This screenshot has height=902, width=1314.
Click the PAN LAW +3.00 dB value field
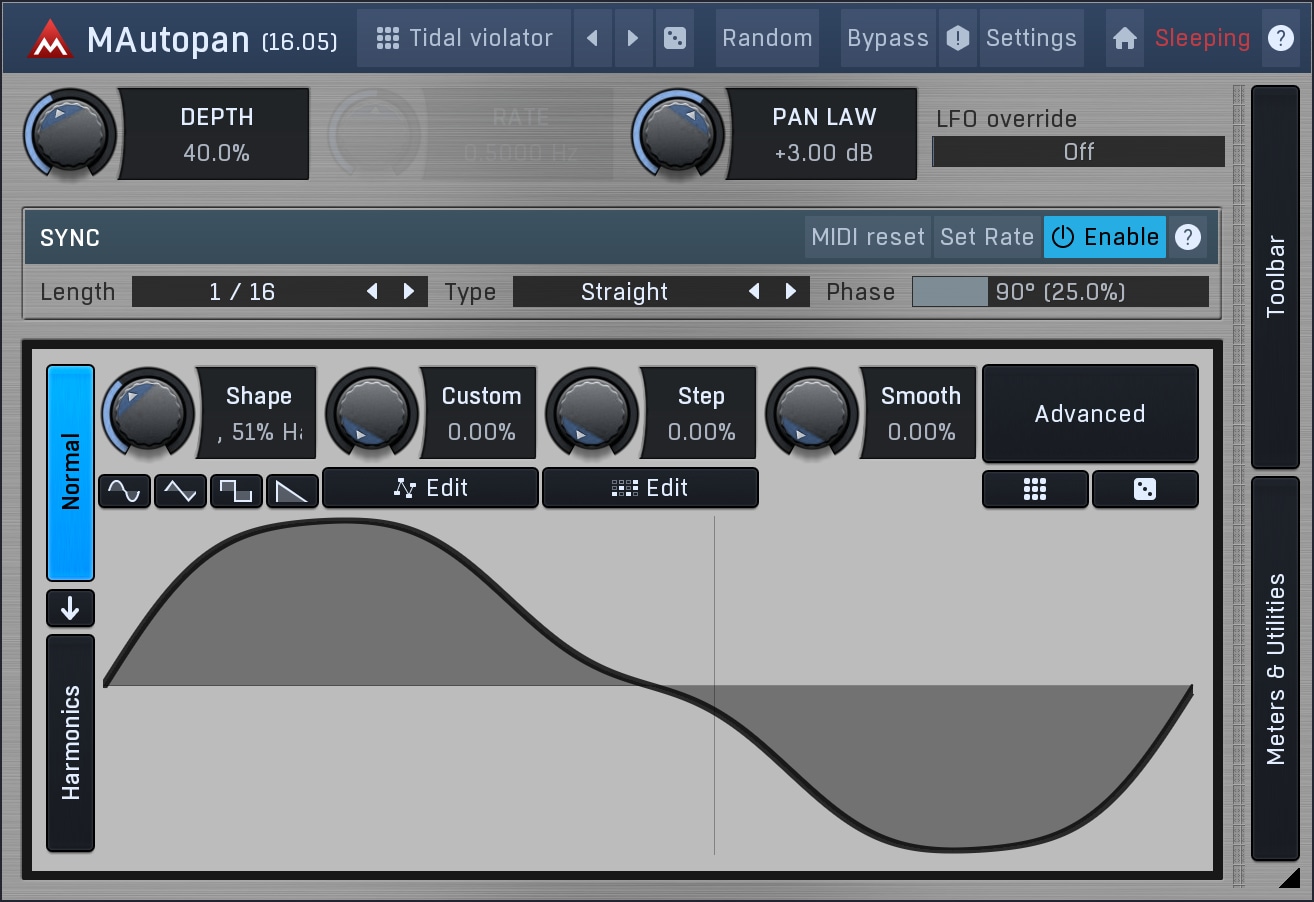(823, 153)
